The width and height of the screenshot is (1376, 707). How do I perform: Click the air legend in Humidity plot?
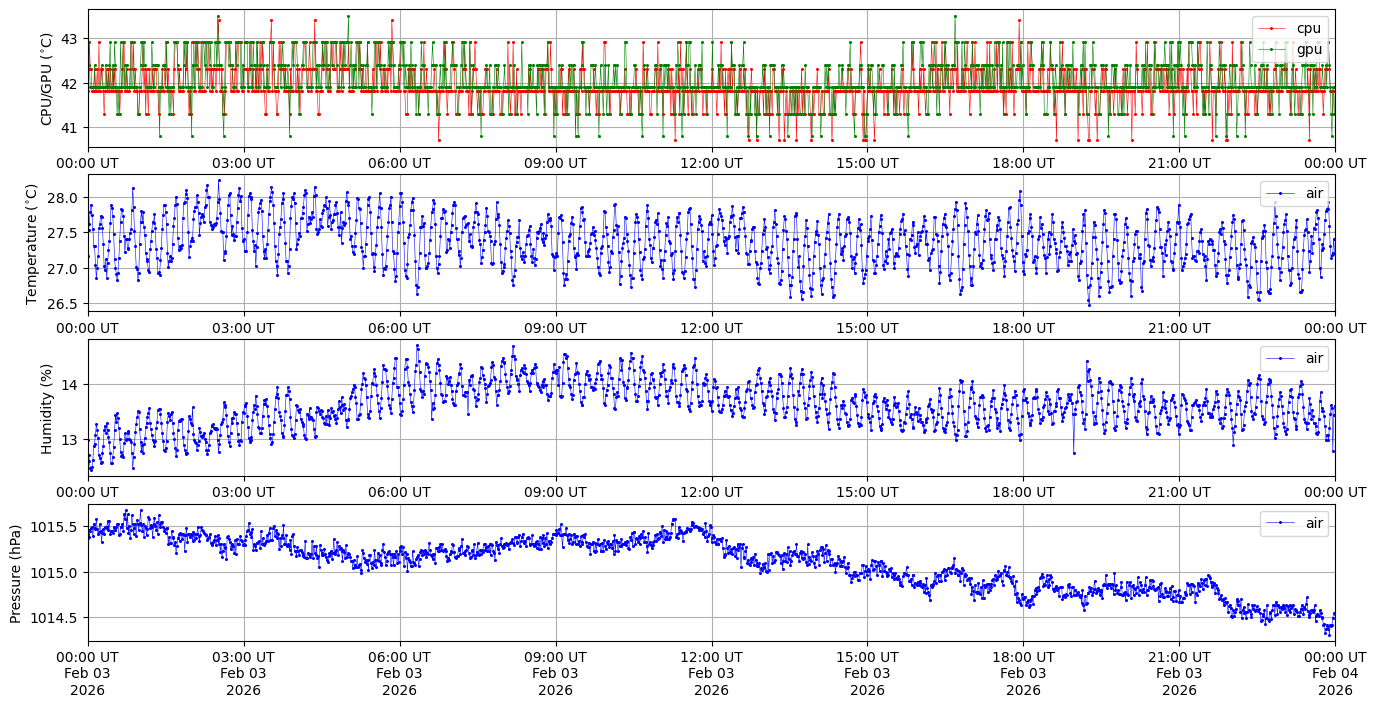1306,358
